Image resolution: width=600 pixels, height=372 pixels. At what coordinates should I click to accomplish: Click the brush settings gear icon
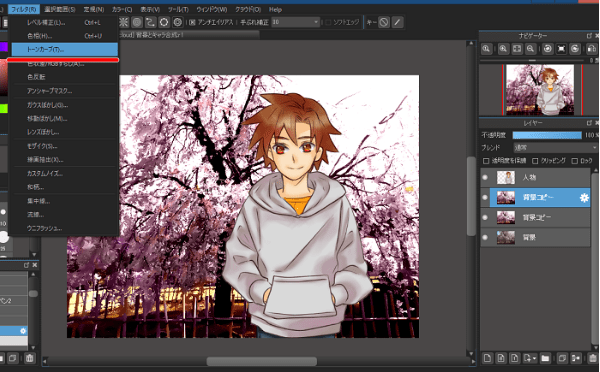click(x=23, y=331)
